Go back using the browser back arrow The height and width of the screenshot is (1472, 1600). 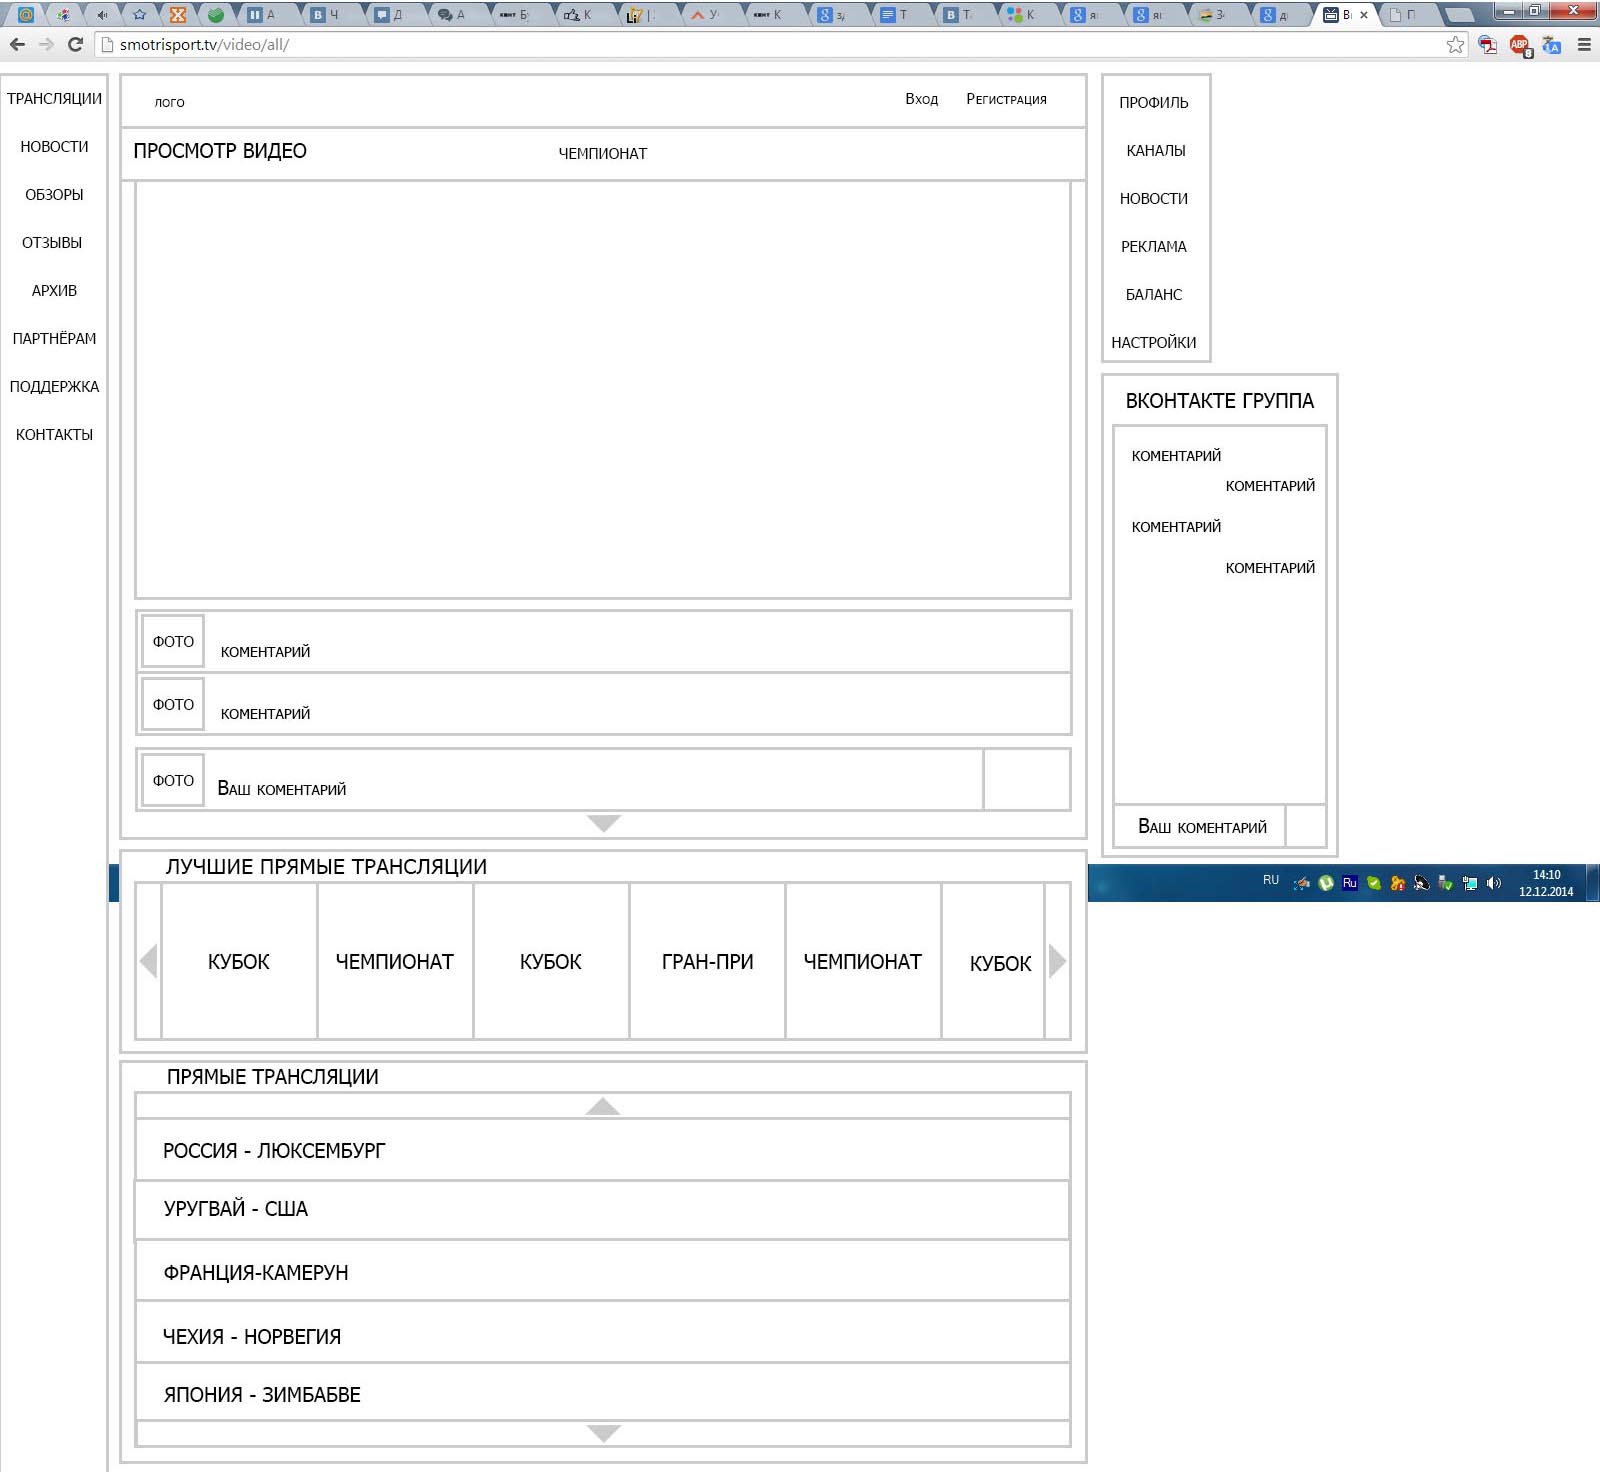17,44
